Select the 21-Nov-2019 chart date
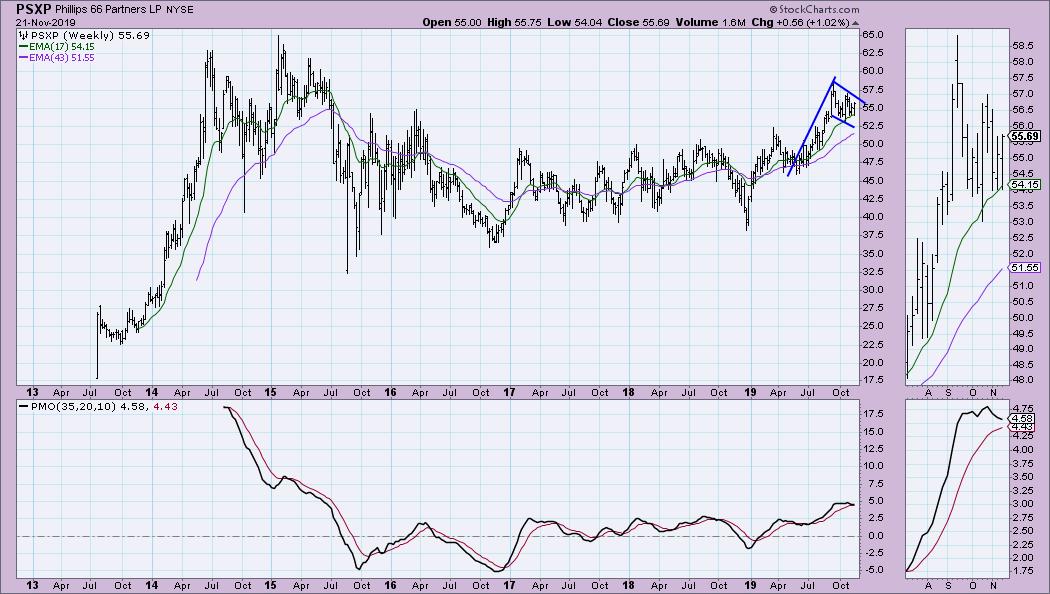Screen dimensions: 1050x594 [46, 22]
